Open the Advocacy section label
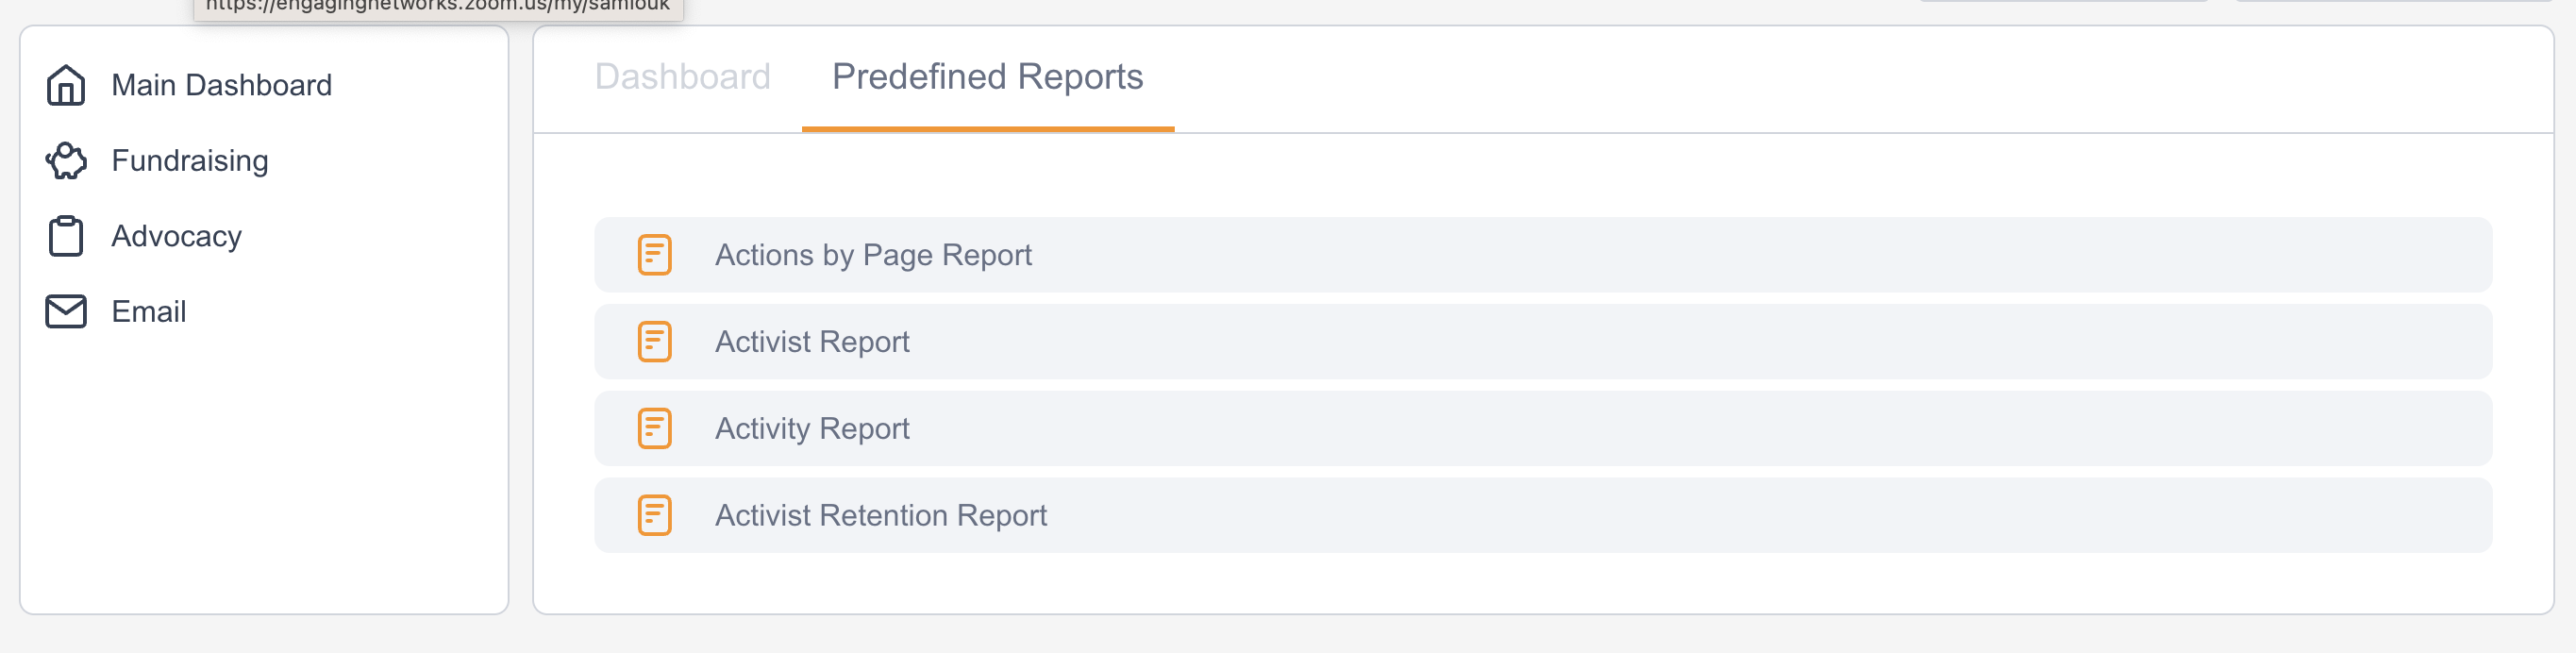Screen dimensions: 2576x653 point(176,236)
